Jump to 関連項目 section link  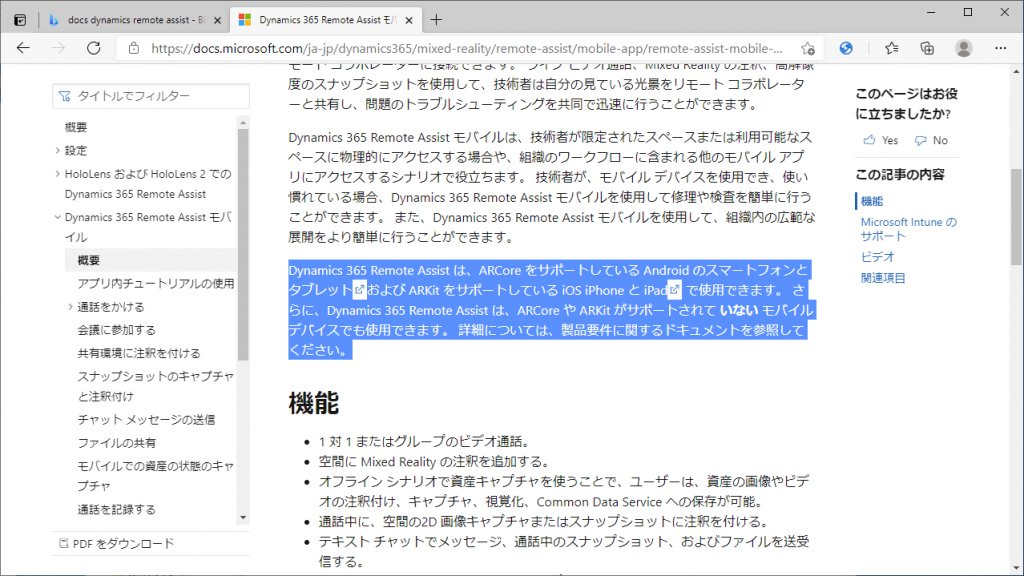coord(883,278)
